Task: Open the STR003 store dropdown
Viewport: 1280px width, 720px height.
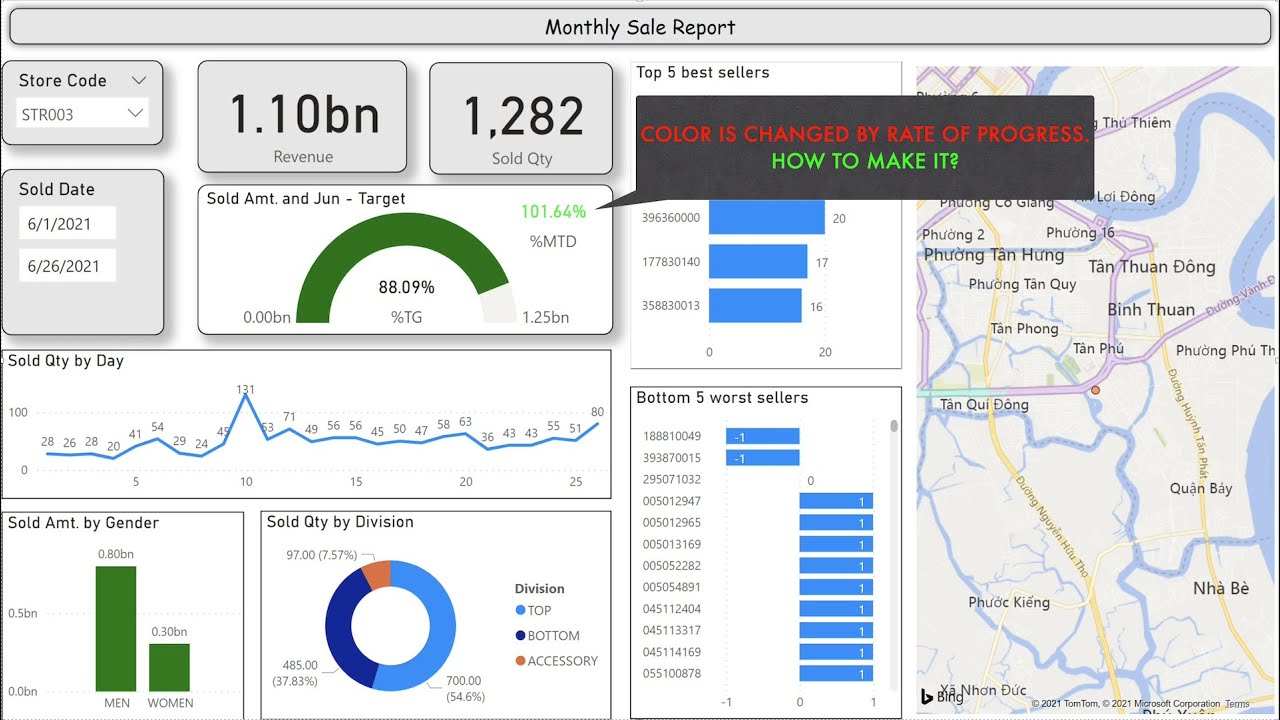Action: (83, 114)
